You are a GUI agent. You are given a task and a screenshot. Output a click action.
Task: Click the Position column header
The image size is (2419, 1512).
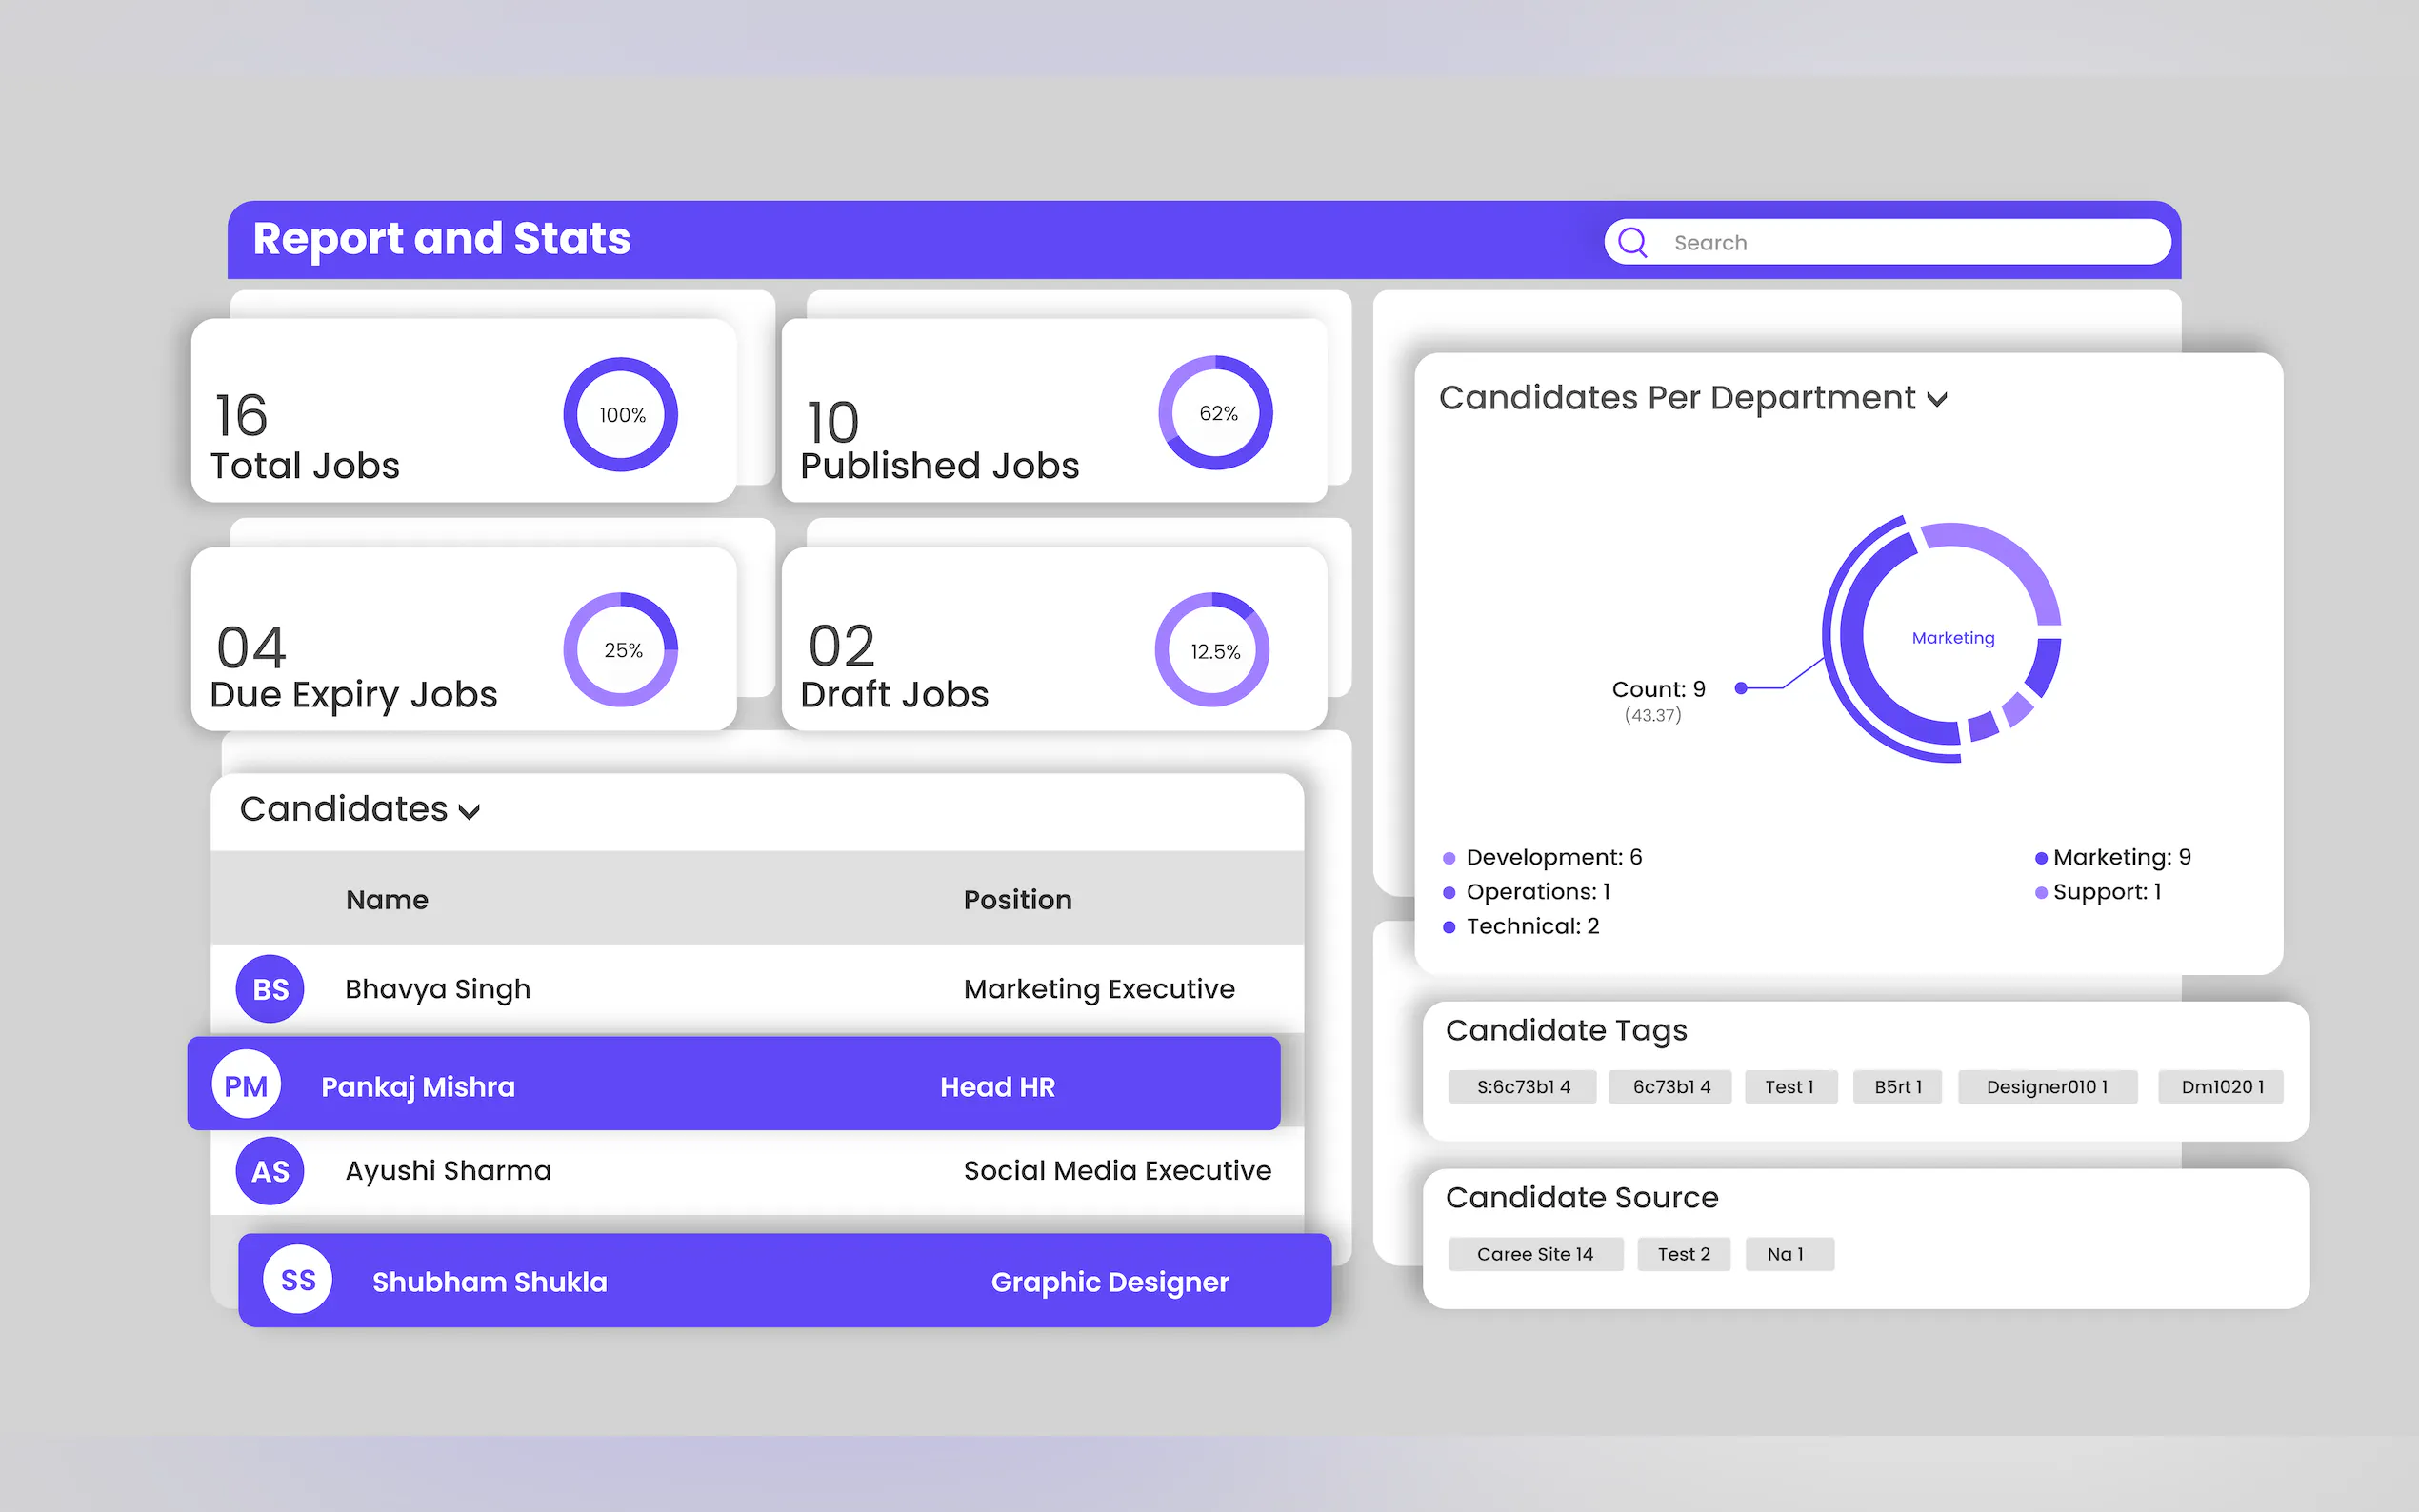pyautogui.click(x=1017, y=900)
